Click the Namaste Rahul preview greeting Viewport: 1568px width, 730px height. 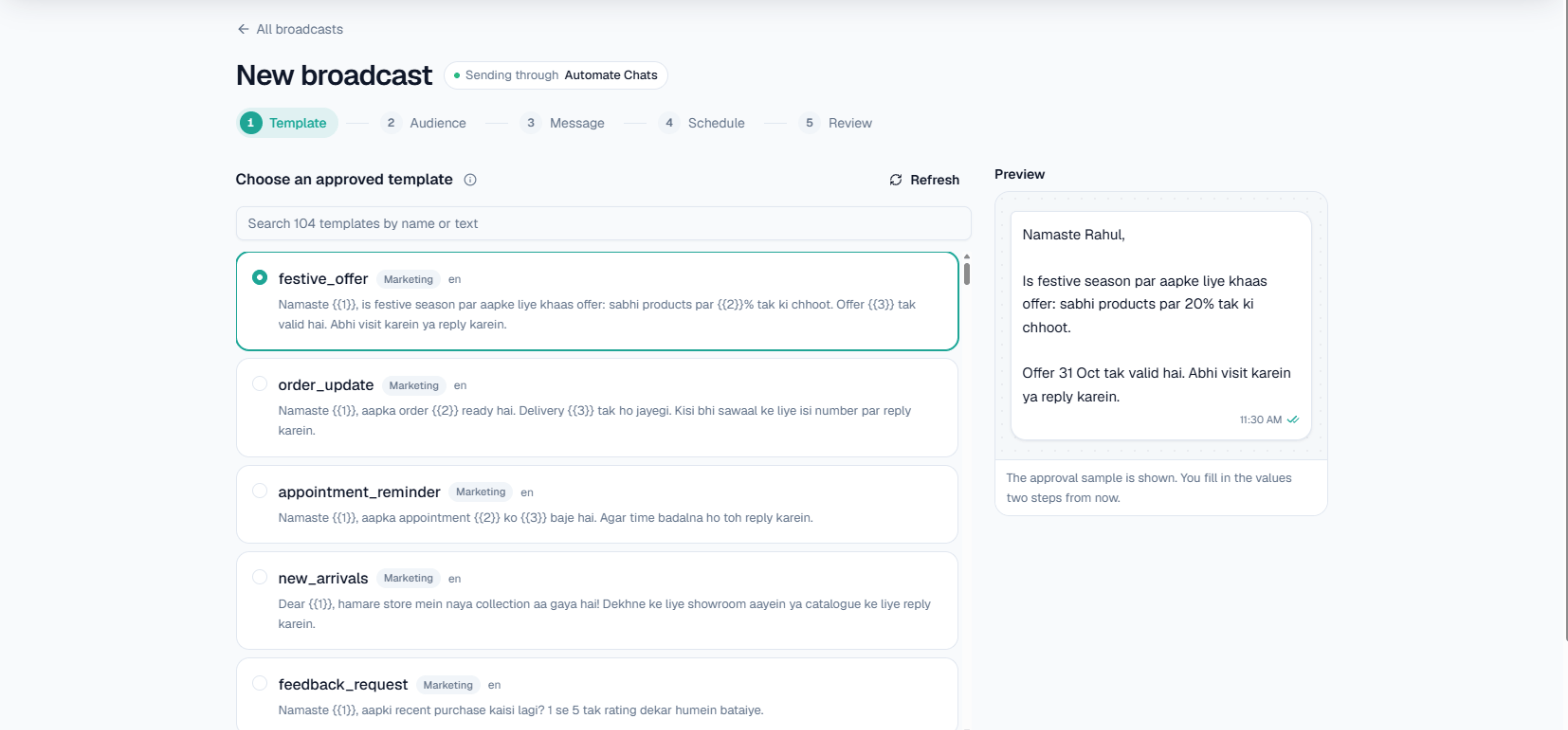(1074, 234)
